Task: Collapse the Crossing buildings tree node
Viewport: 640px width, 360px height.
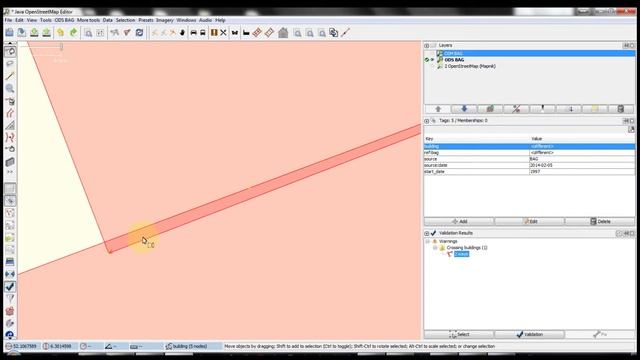Action: pos(435,248)
